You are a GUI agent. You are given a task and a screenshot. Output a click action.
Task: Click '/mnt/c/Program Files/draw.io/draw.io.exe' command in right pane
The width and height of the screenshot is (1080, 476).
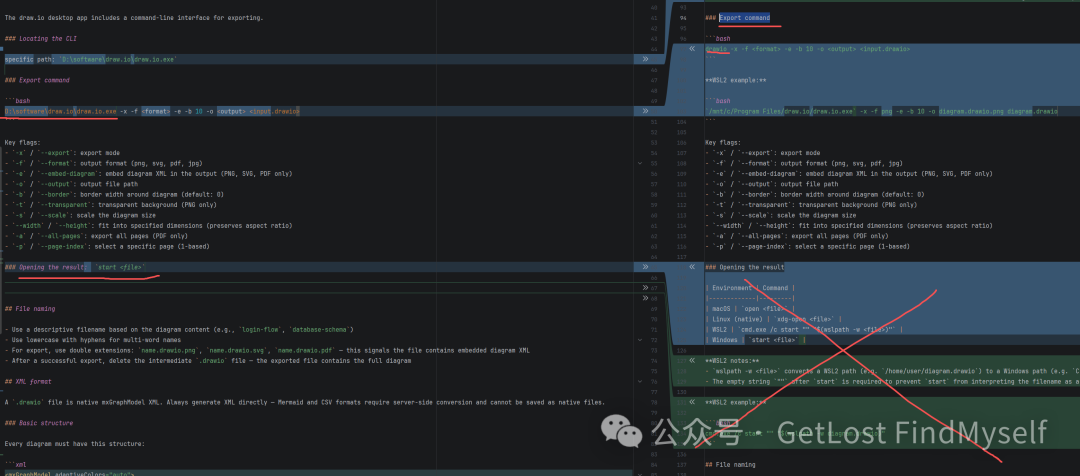882,111
